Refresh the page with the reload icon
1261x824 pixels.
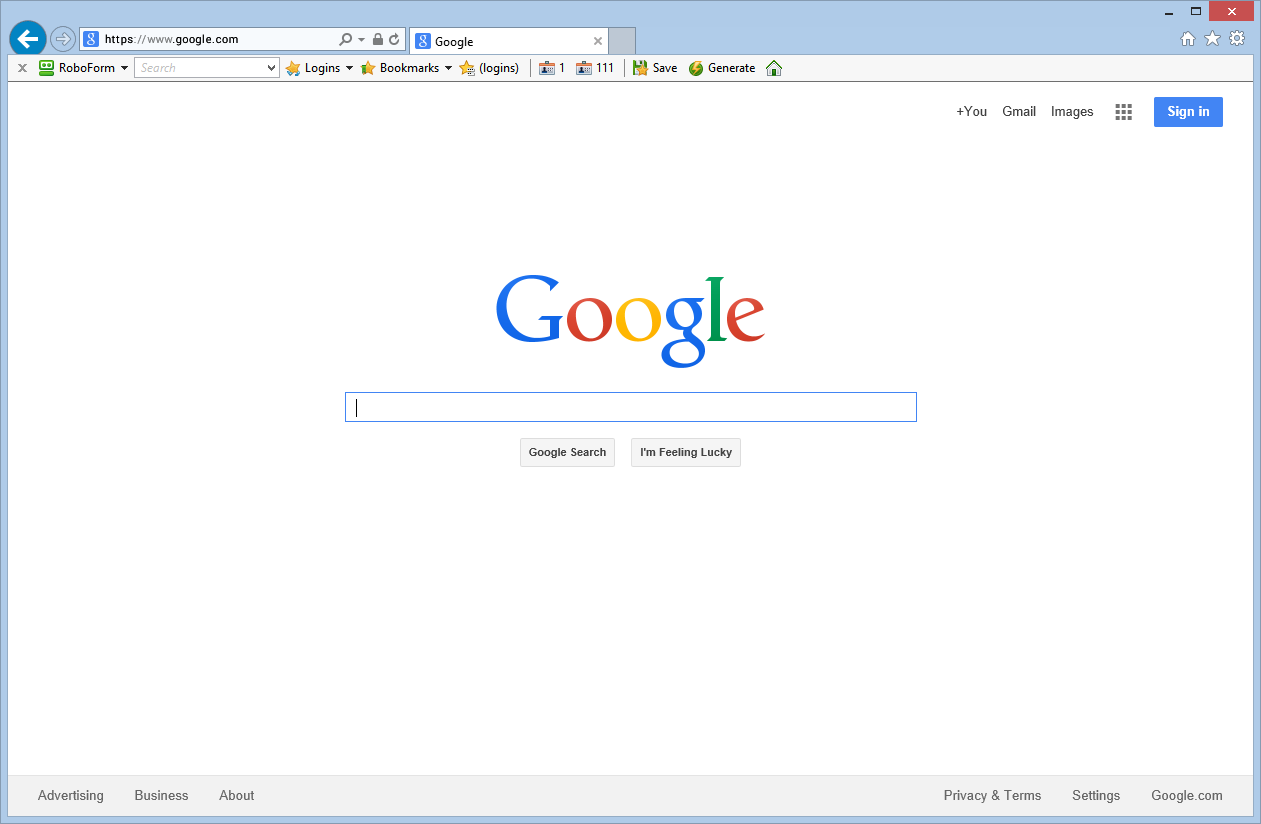tap(395, 40)
